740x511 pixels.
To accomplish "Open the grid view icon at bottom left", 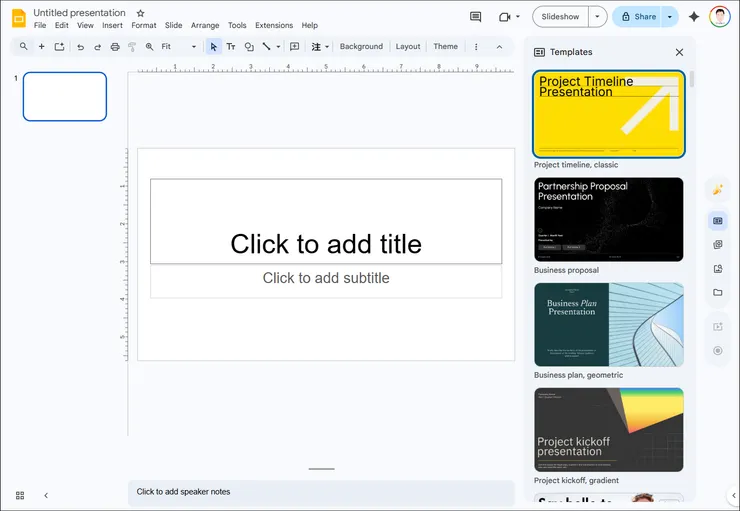I will [x=20, y=495].
